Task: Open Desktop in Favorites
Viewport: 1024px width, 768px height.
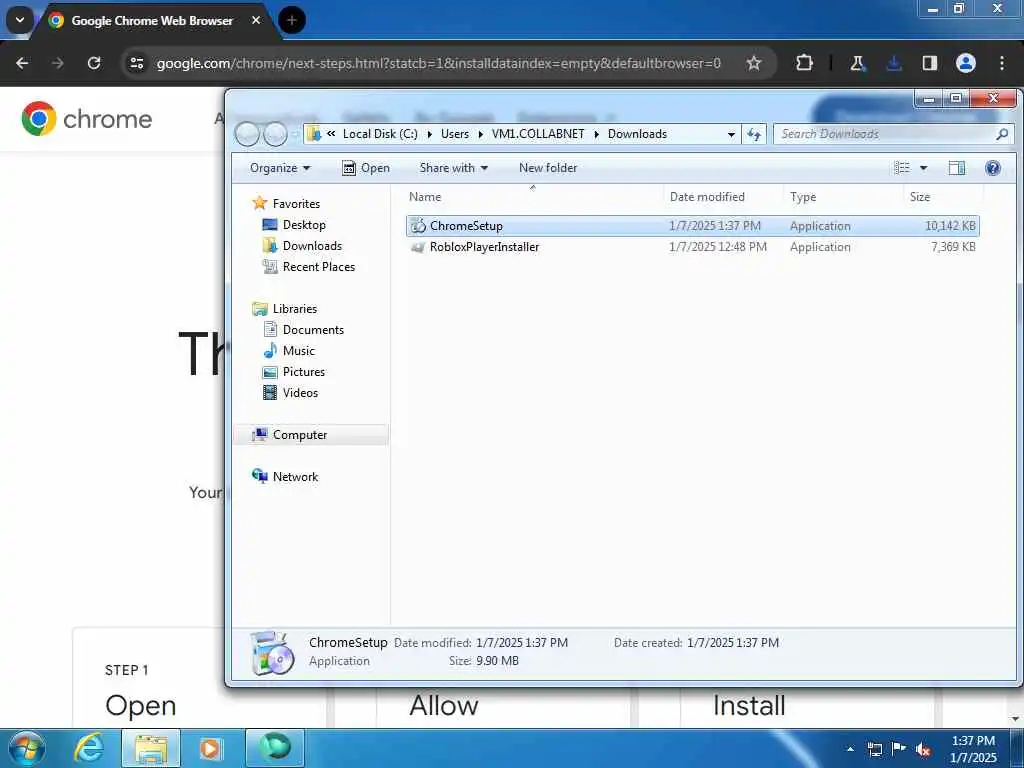Action: (304, 225)
